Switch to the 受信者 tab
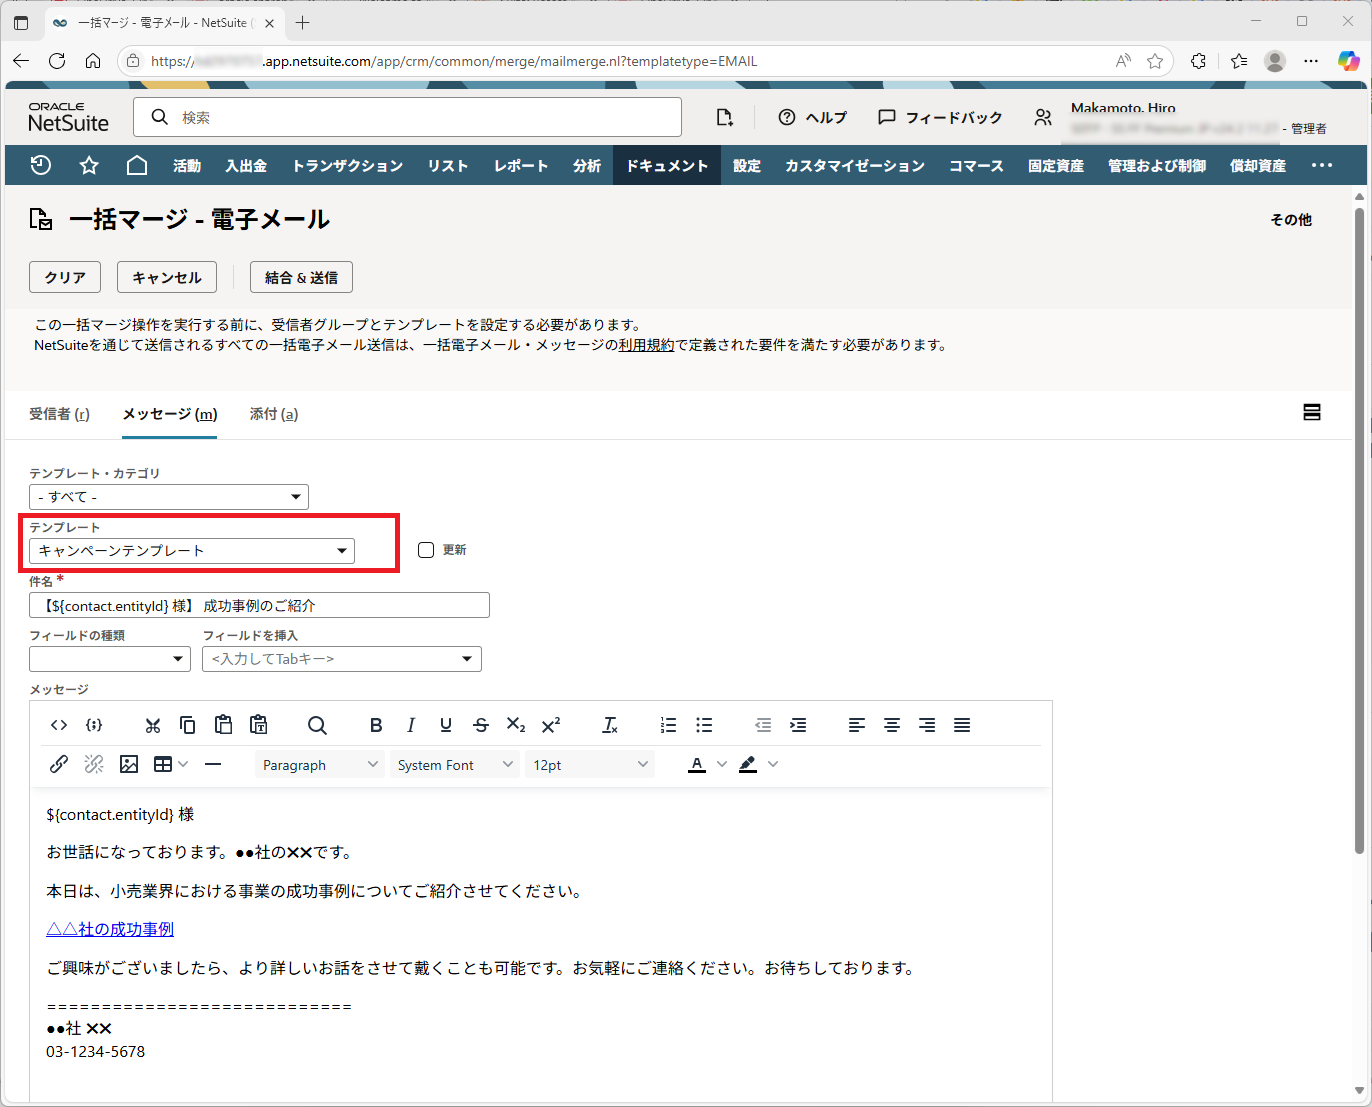 59,414
